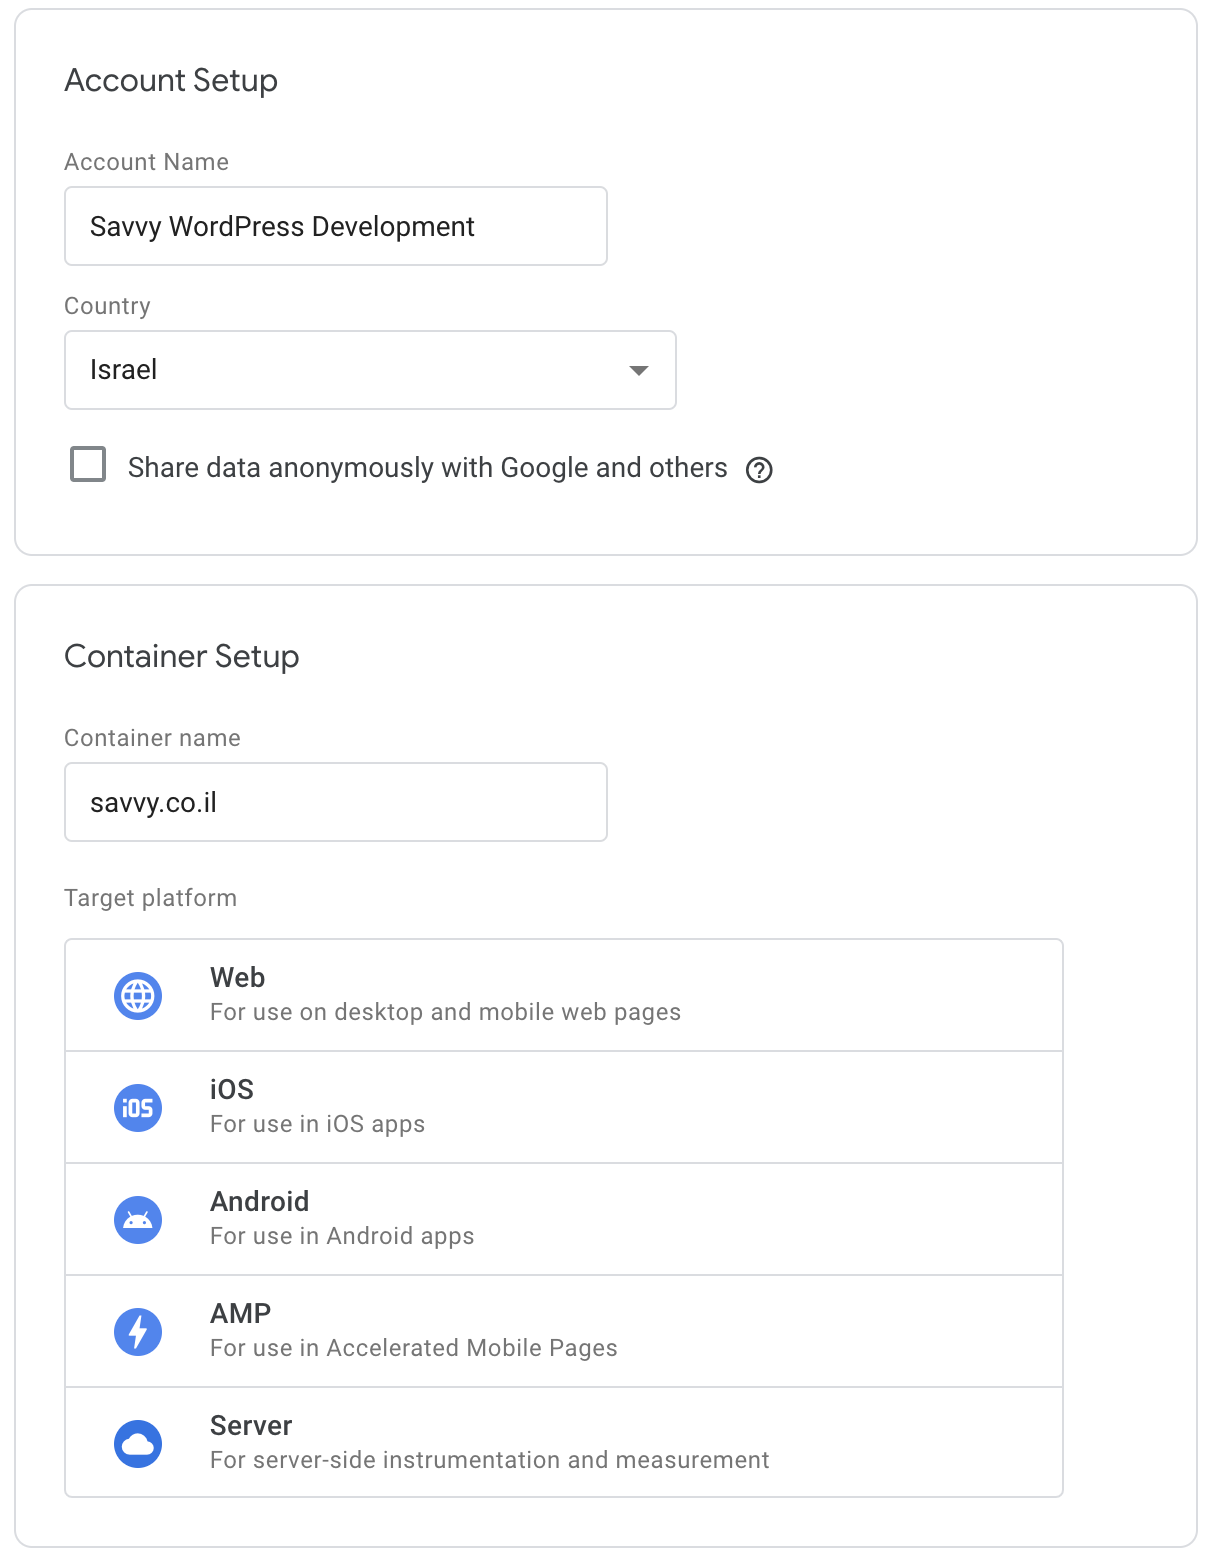Image resolution: width=1212 pixels, height=1556 pixels.
Task: Pick Server server-side measurement option
Action: click(x=564, y=1442)
